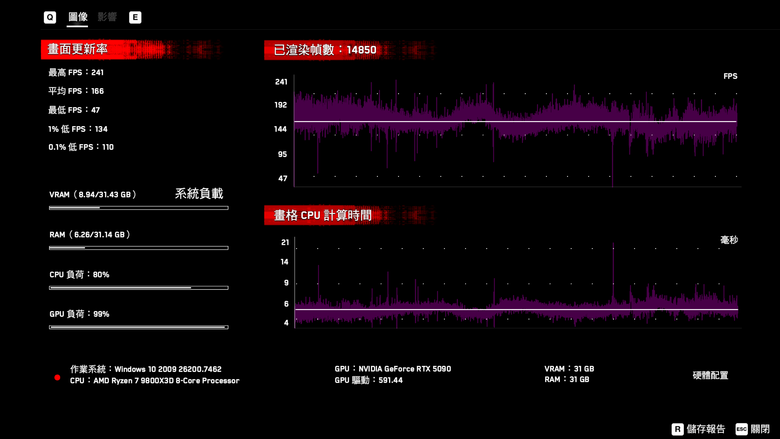This screenshot has height=439, width=780.
Task: Click RAM:31 GB text at bottom
Action: (567, 379)
